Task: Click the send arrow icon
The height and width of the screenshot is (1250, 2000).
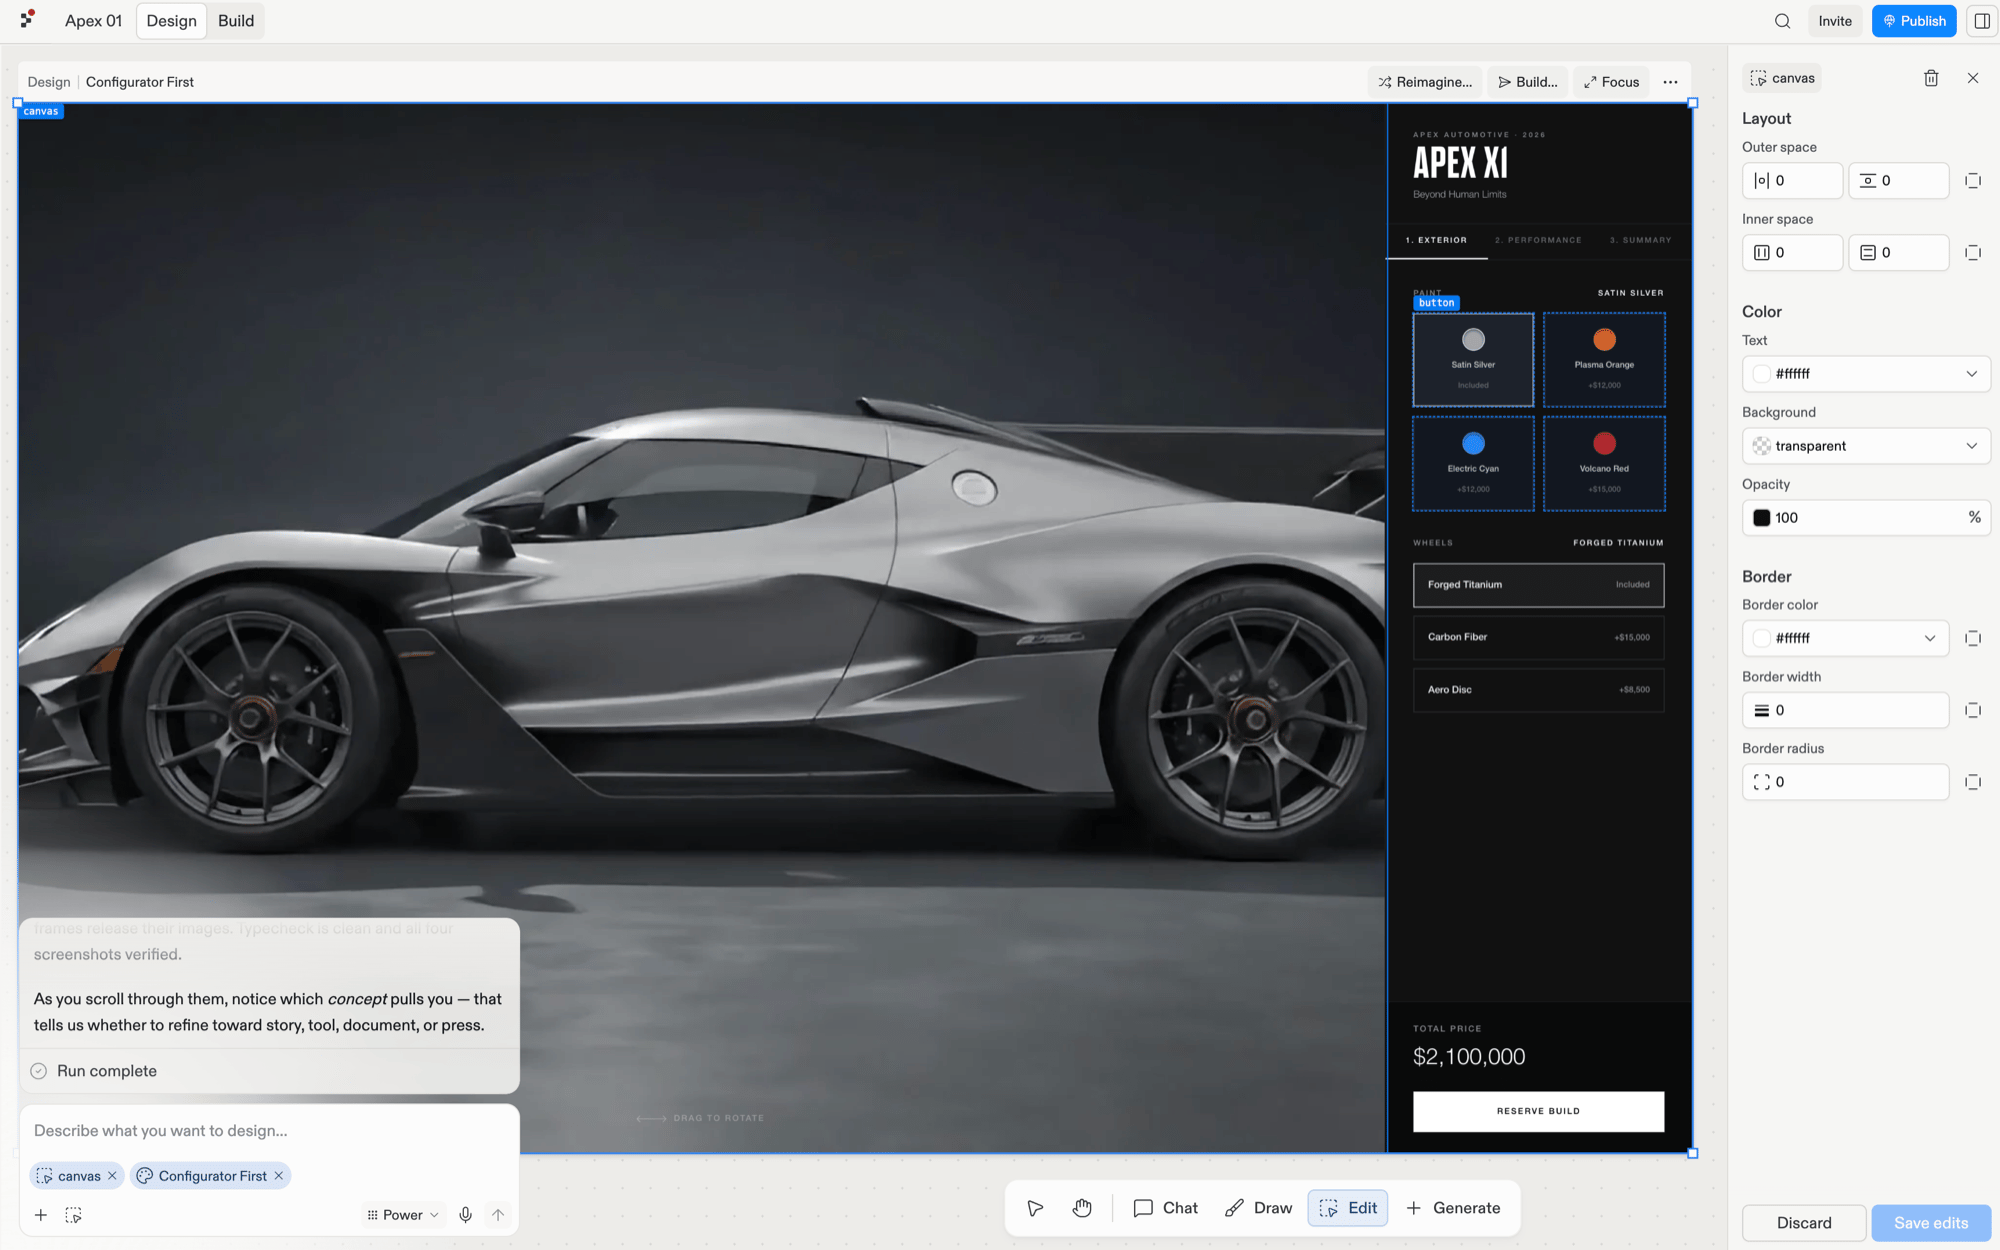Action: pos(498,1215)
